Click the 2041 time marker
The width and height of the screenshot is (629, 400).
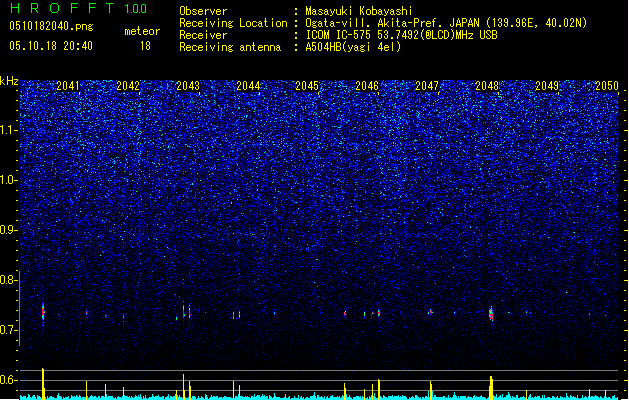(68, 86)
